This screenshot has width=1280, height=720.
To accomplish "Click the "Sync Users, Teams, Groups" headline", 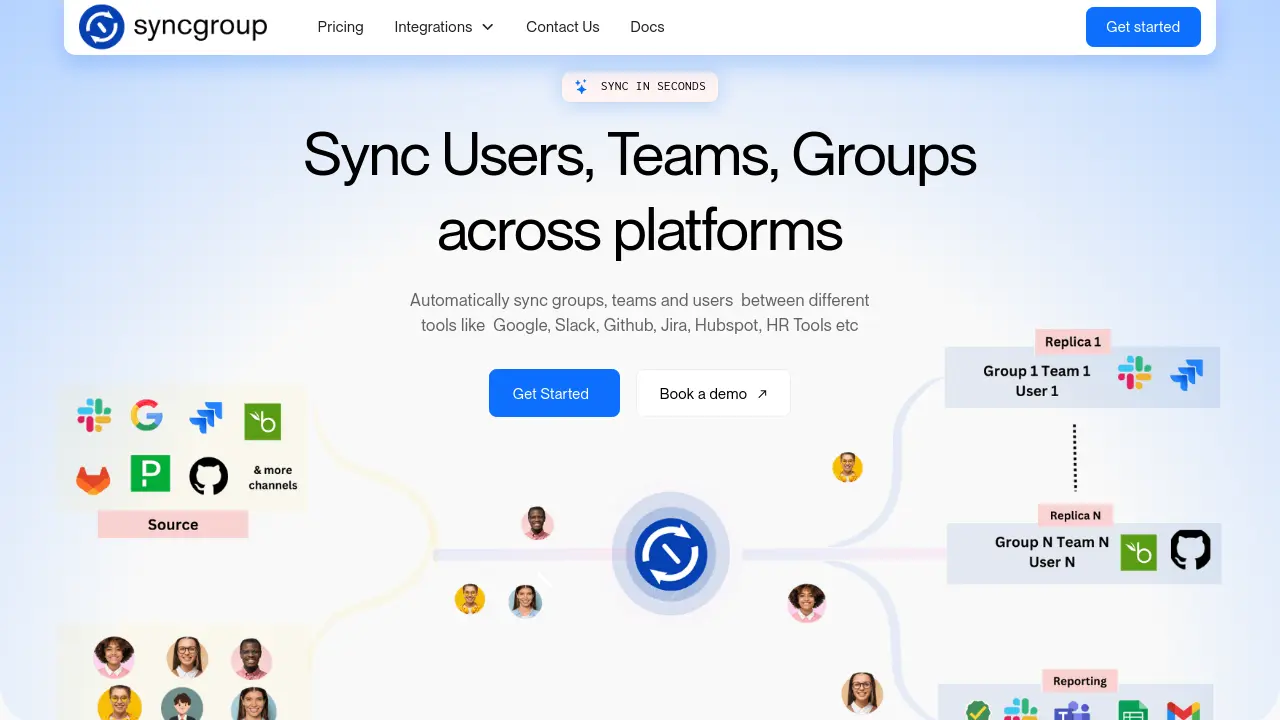I will (x=640, y=155).
